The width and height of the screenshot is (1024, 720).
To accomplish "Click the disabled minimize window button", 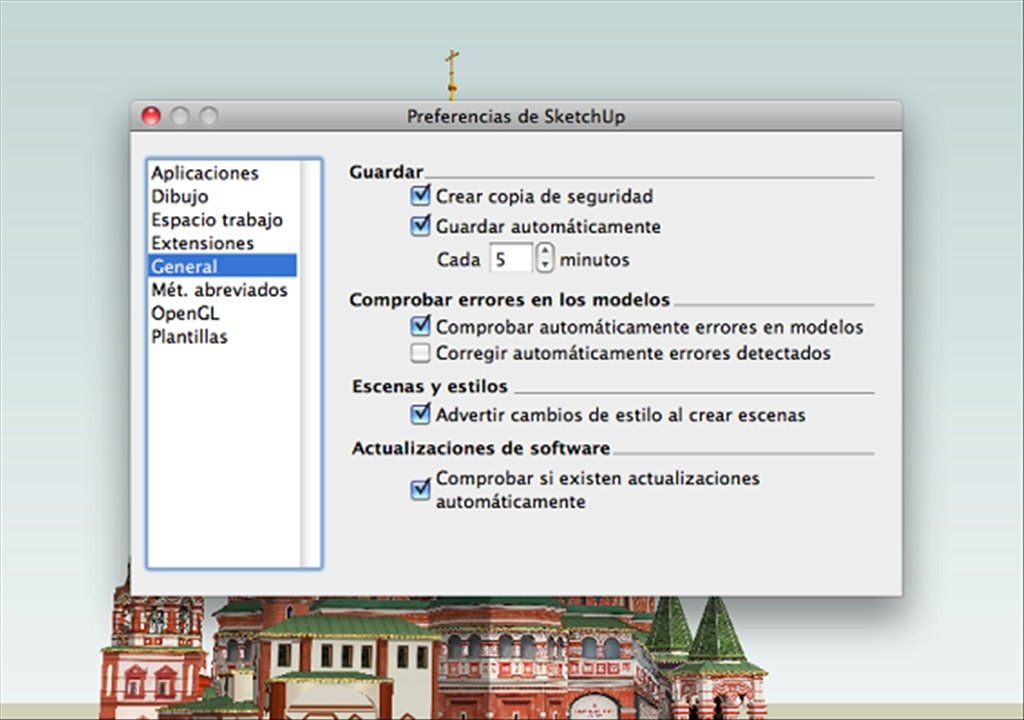I will tap(180, 116).
